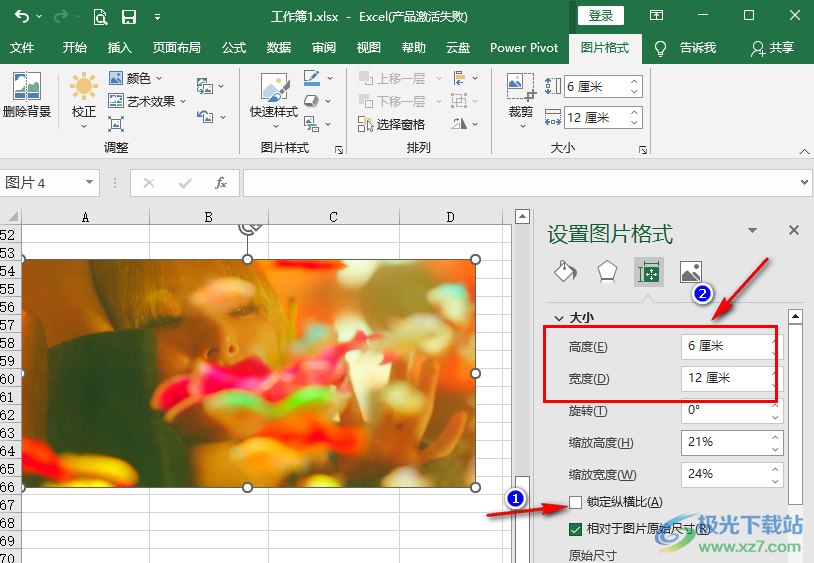
Task: Click the 告诉我 tell me search box
Action: 686,48
